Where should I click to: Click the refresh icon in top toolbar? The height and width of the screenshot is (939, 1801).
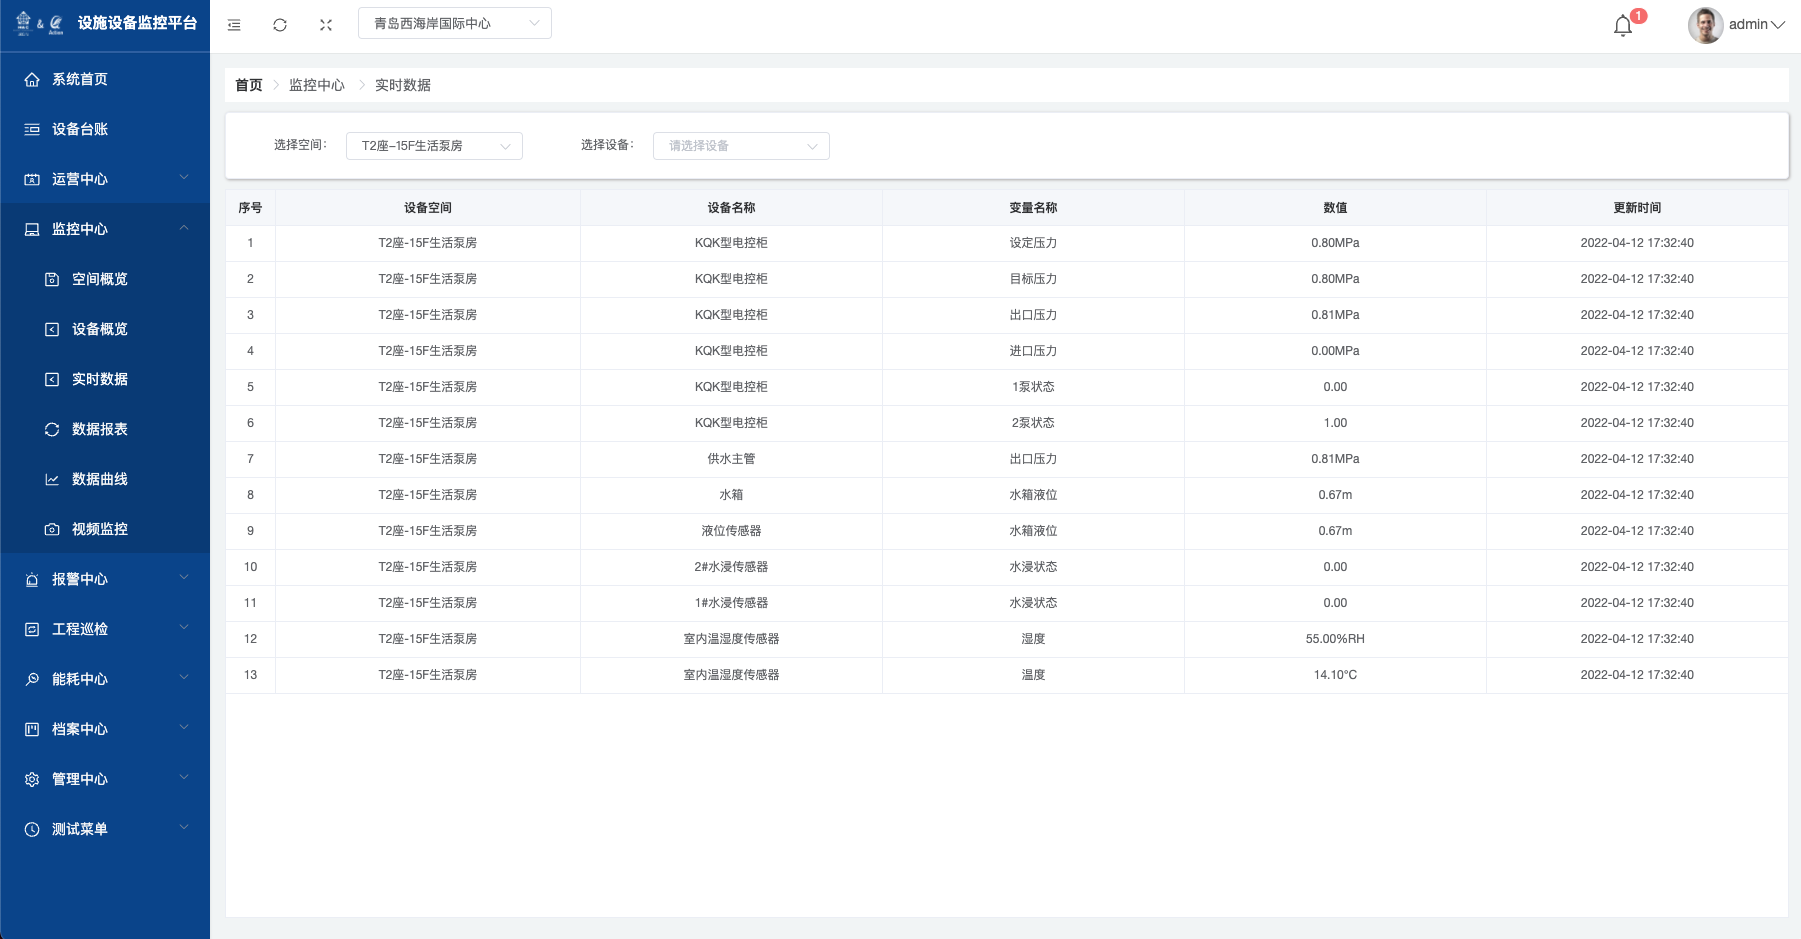tap(280, 25)
